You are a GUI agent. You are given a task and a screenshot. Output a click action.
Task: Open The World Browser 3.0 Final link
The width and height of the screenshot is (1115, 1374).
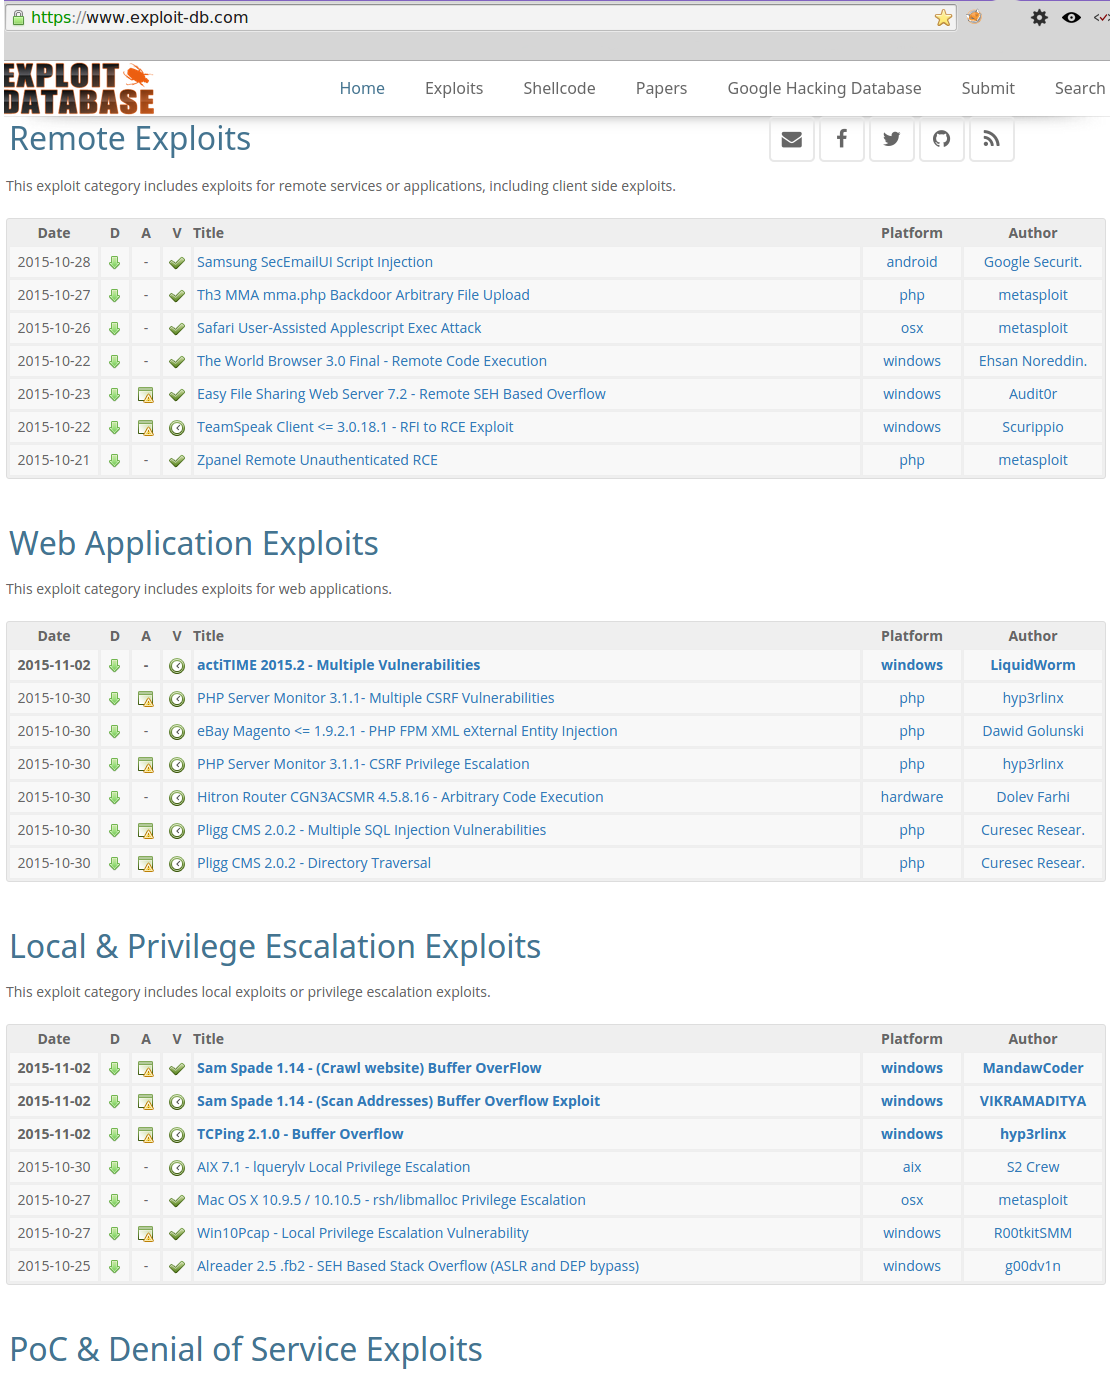pyautogui.click(x=372, y=361)
